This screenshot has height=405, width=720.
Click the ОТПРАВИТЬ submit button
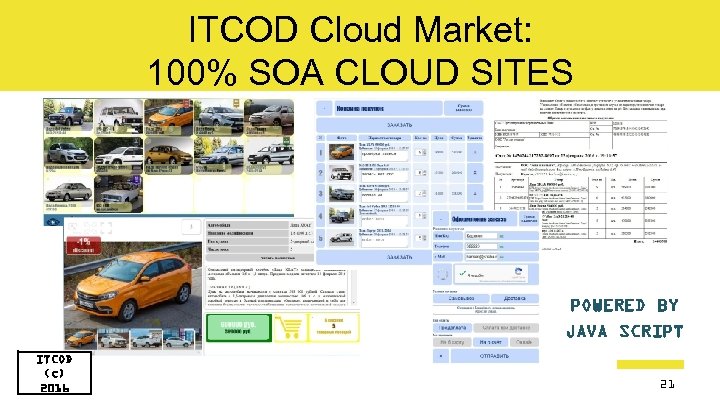pos(495,356)
